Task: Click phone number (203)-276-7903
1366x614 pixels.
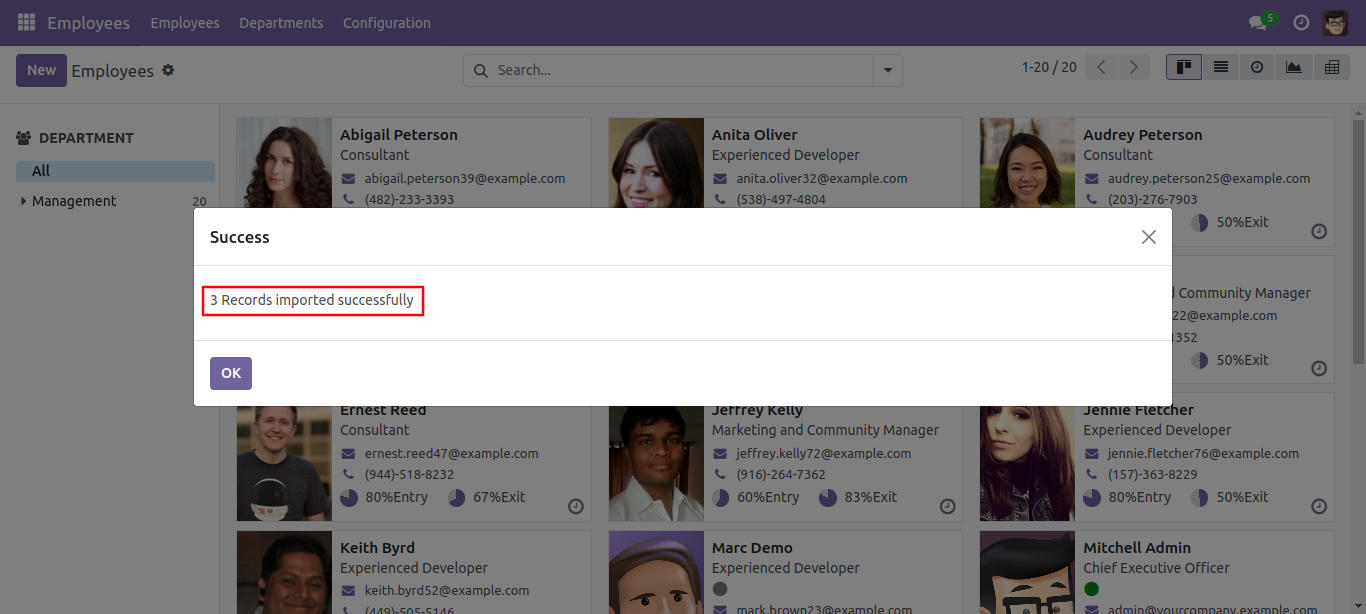Action: pyautogui.click(x=1152, y=199)
